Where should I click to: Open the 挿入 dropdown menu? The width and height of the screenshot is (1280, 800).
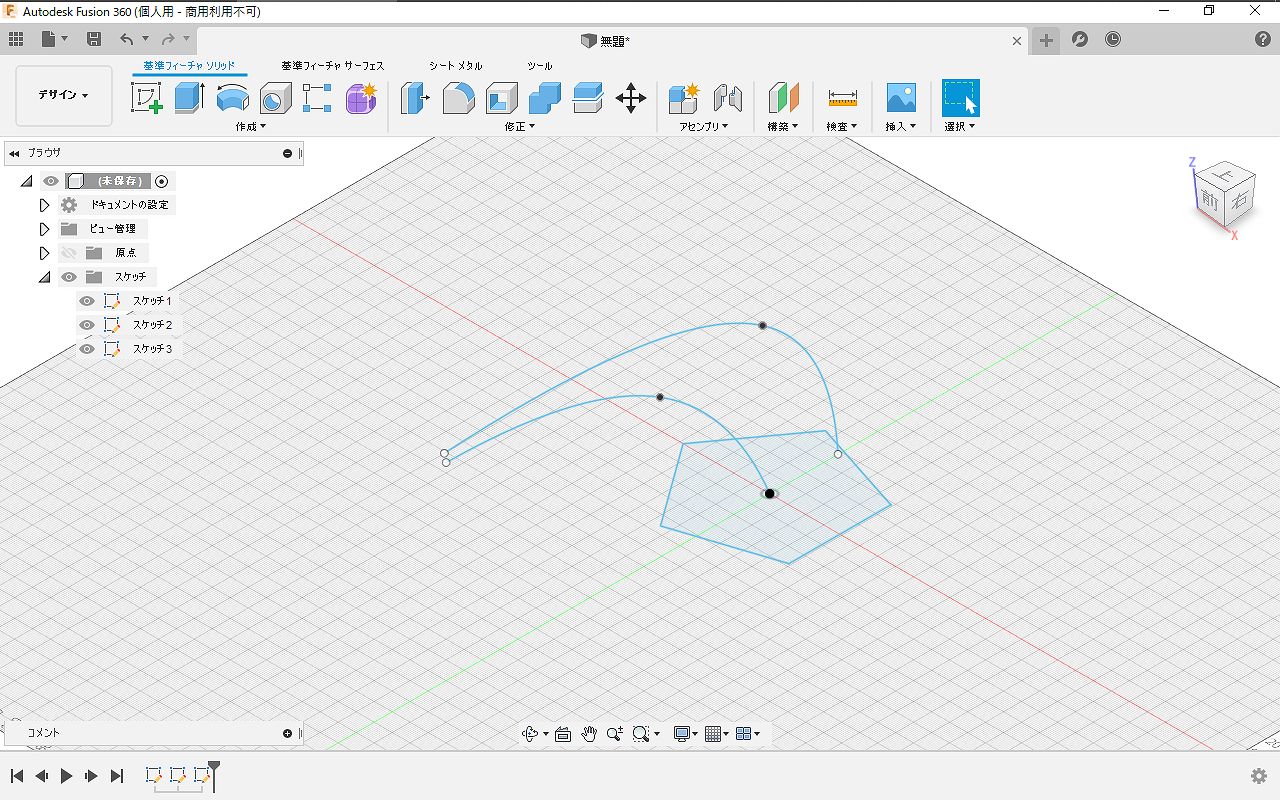(x=901, y=127)
